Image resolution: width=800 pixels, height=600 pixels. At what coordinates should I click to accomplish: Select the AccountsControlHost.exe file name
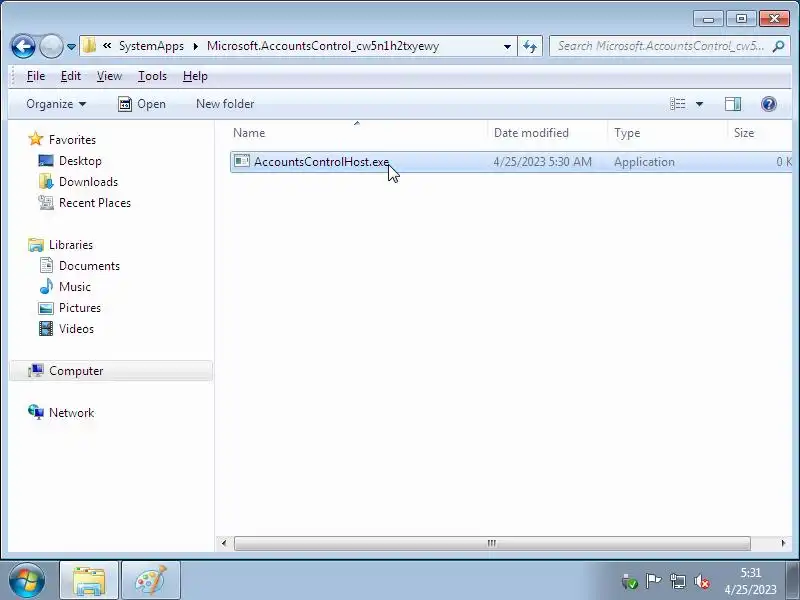pyautogui.click(x=321, y=162)
